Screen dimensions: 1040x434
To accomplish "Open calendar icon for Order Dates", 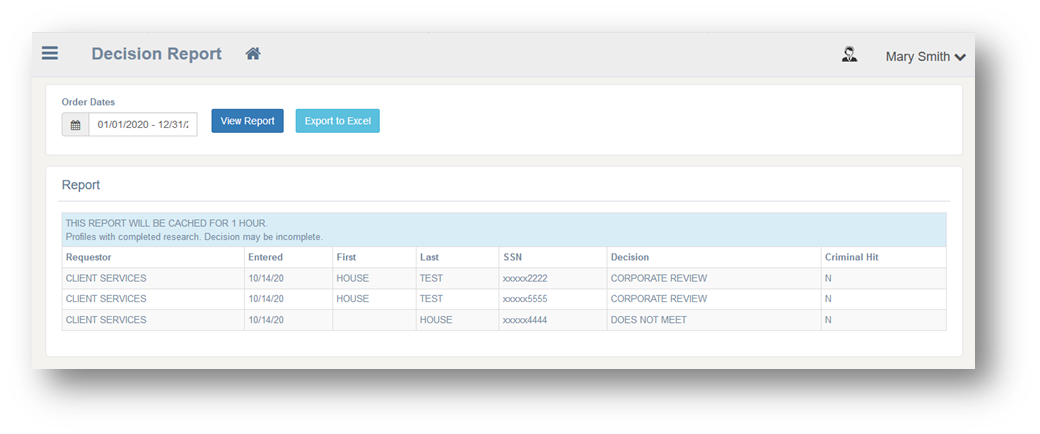I will [76, 124].
